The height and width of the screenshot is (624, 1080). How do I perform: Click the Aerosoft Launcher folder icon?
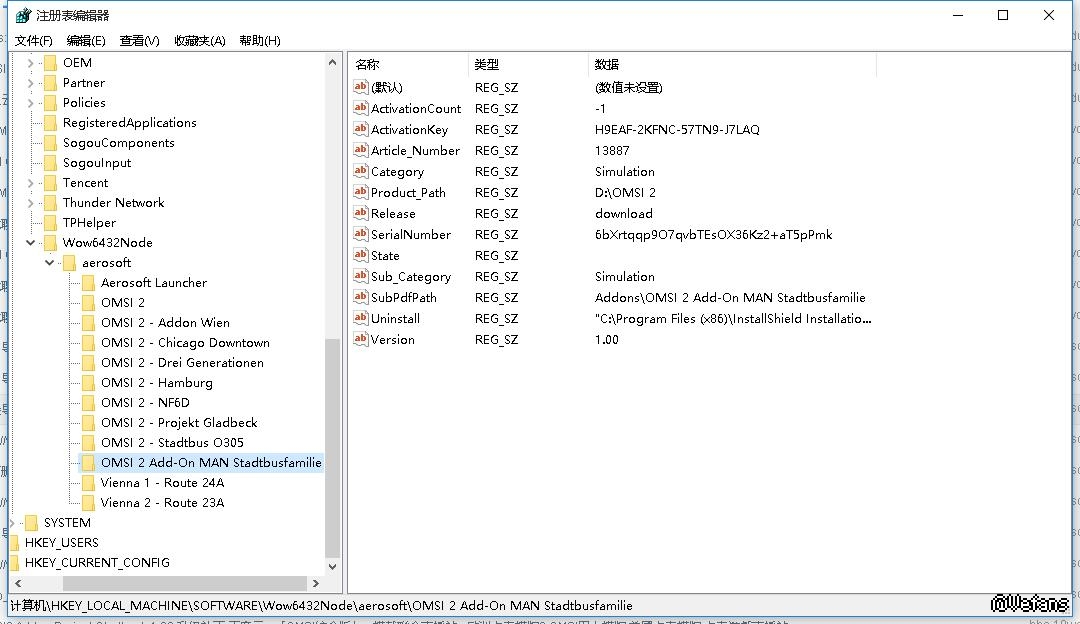click(x=88, y=283)
